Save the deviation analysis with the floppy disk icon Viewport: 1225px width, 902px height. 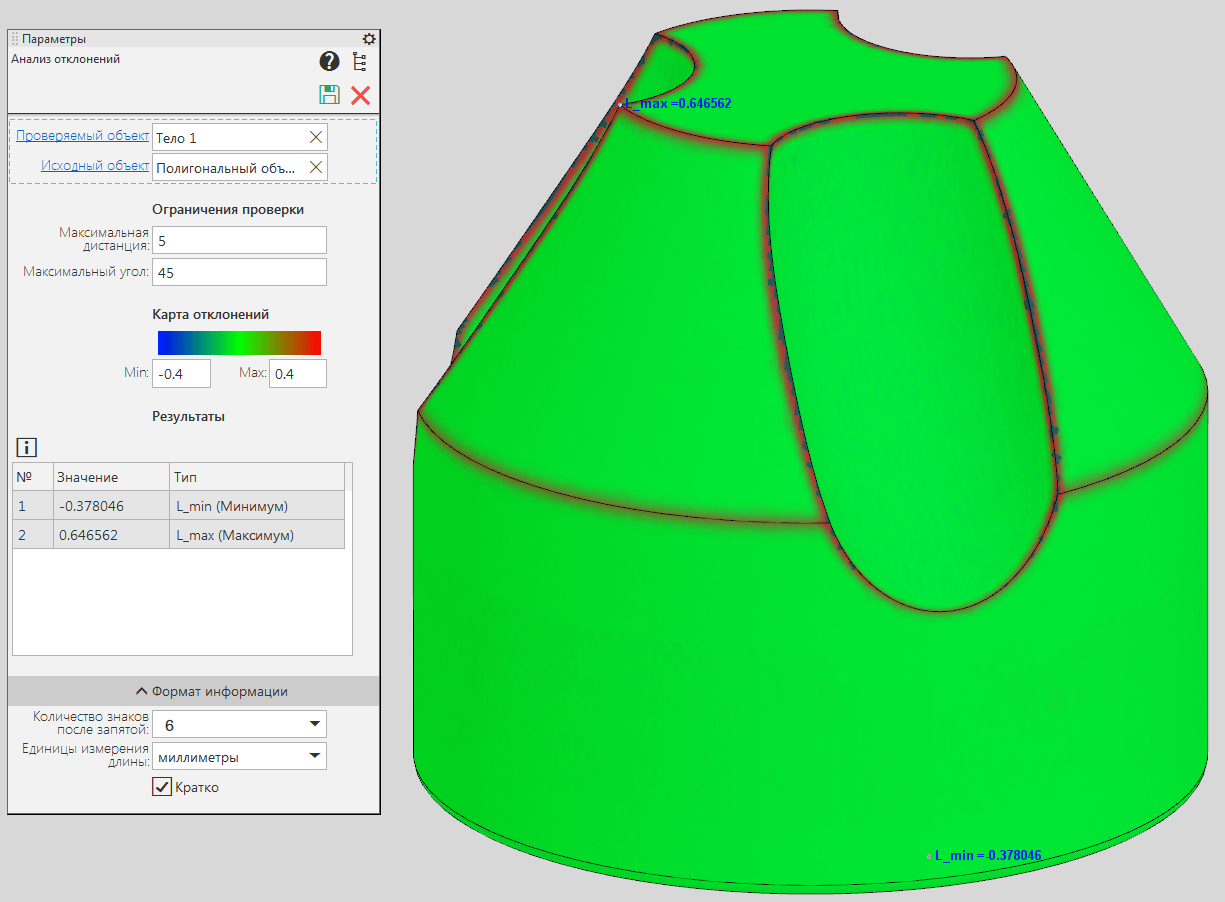coord(329,95)
